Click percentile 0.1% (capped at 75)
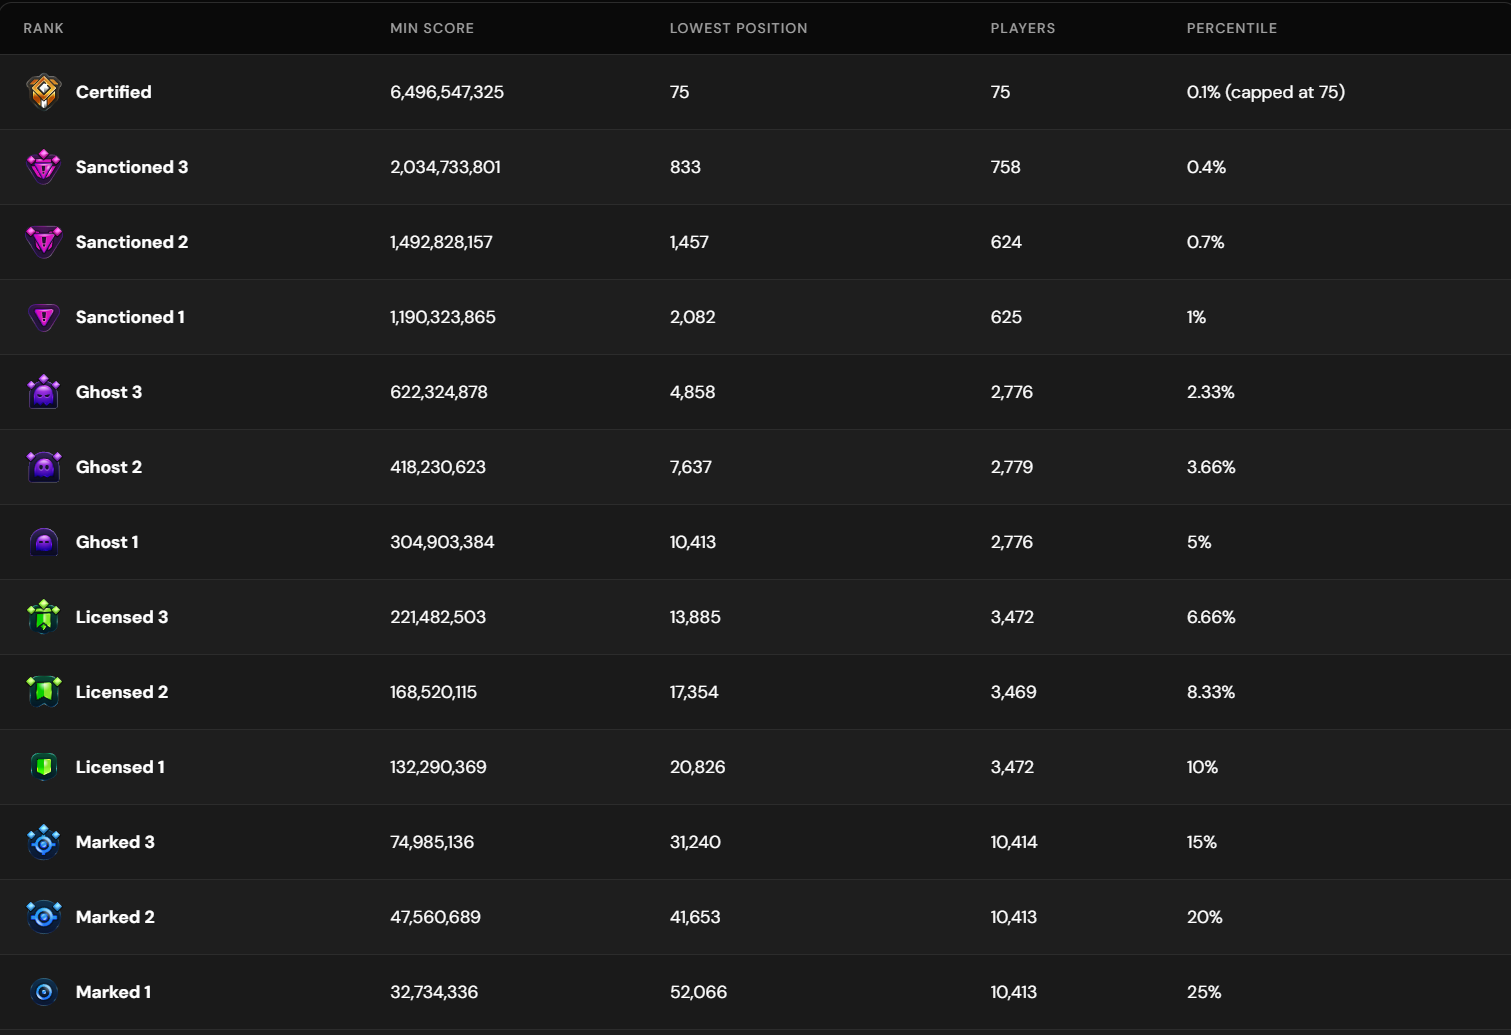The height and width of the screenshot is (1035, 1511). [x=1265, y=92]
